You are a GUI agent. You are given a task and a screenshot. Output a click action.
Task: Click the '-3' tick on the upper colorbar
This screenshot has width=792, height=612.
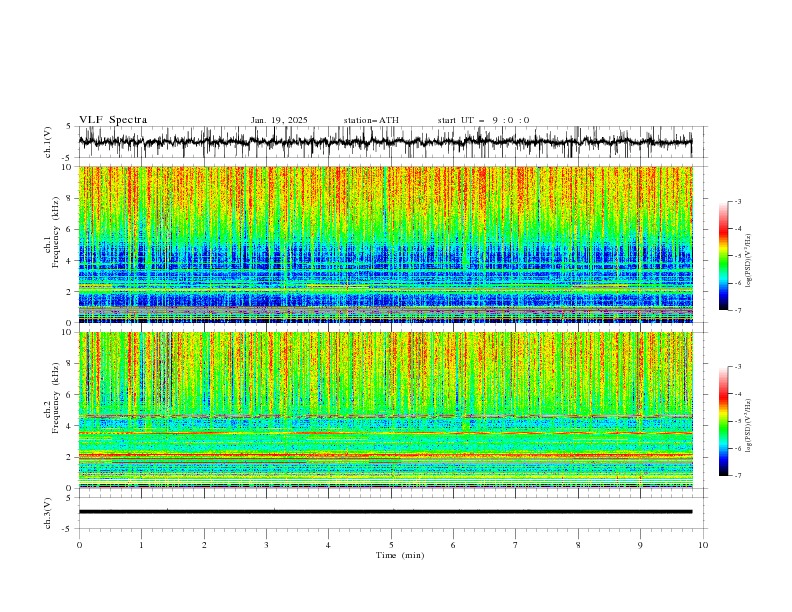[737, 201]
